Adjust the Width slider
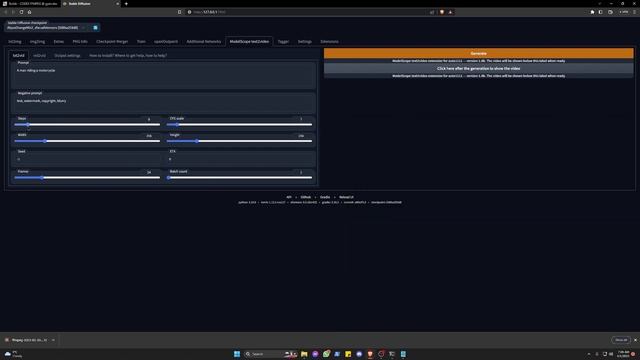Screen dimensions: 640x360 coord(87,141)
